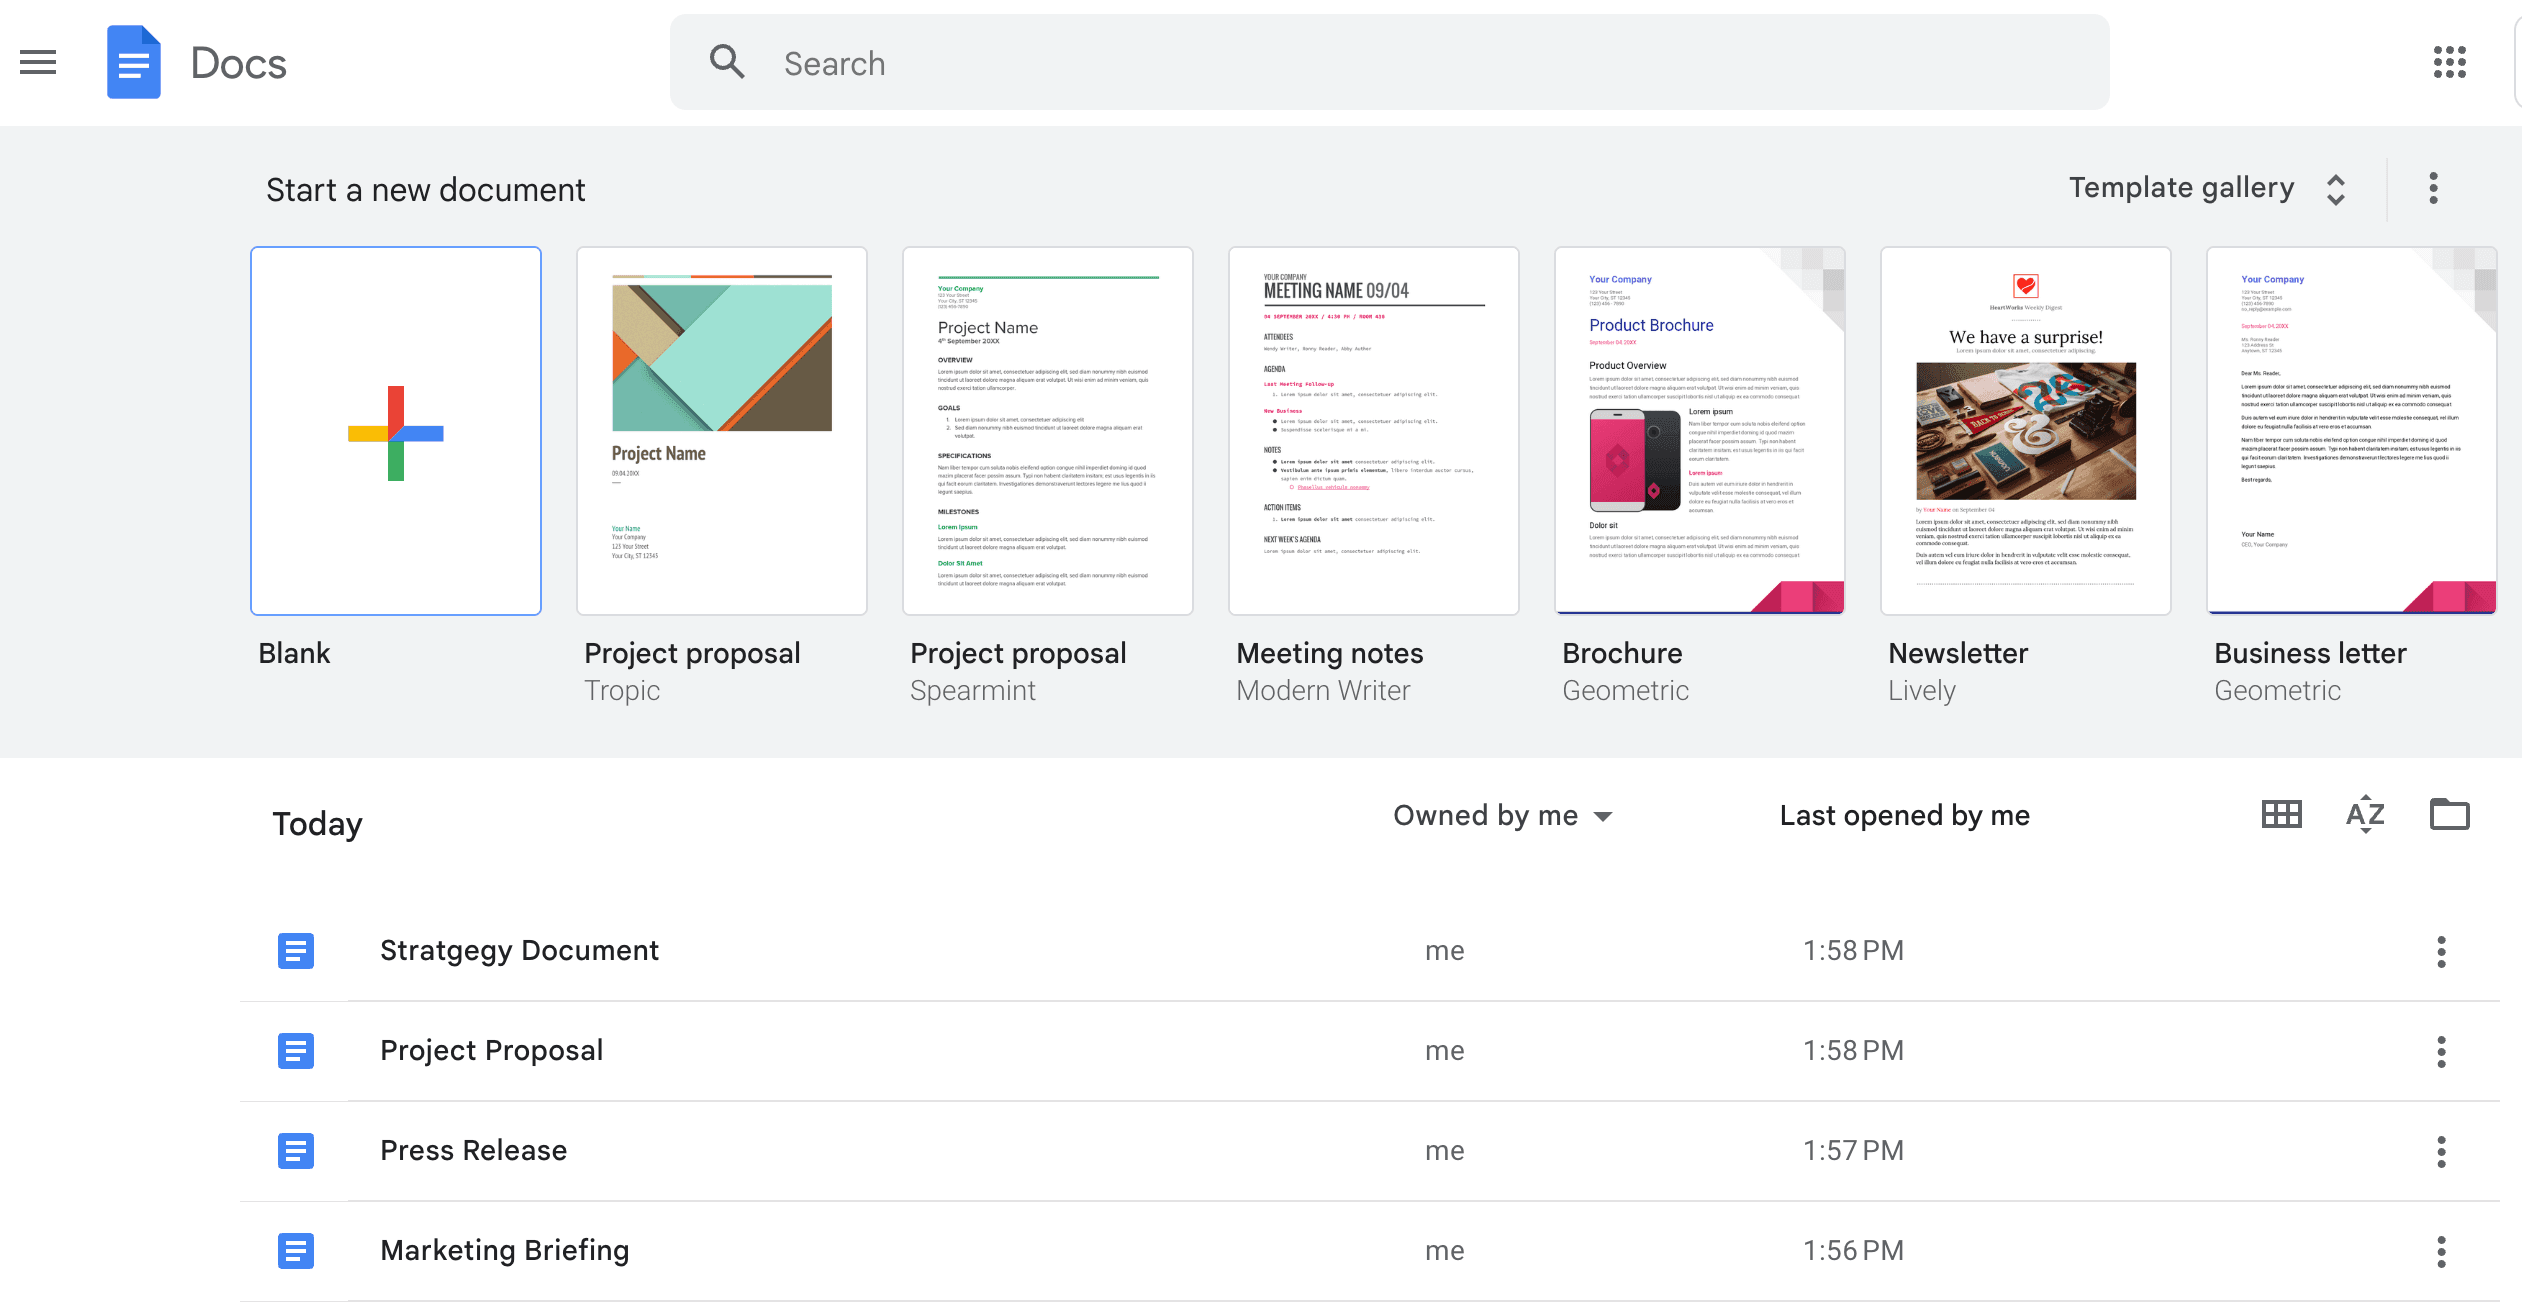Open the Marketing Briefing document
Screen dimensions: 2522x1304
tap(504, 1250)
